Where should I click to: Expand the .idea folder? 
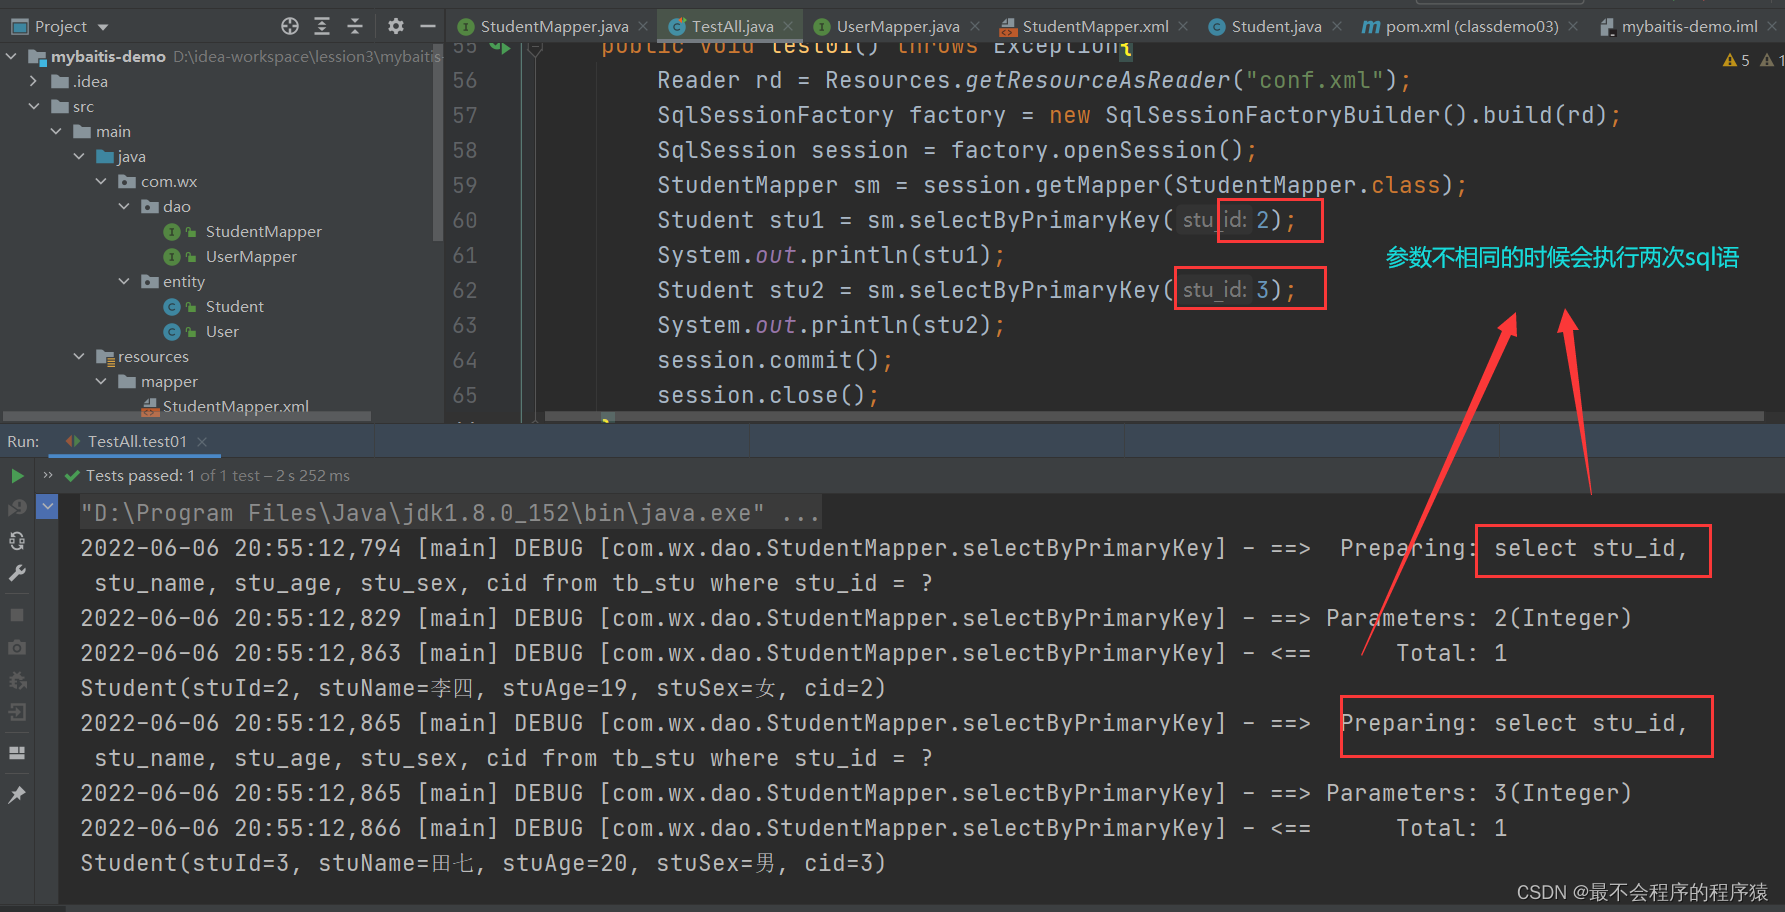click(34, 81)
